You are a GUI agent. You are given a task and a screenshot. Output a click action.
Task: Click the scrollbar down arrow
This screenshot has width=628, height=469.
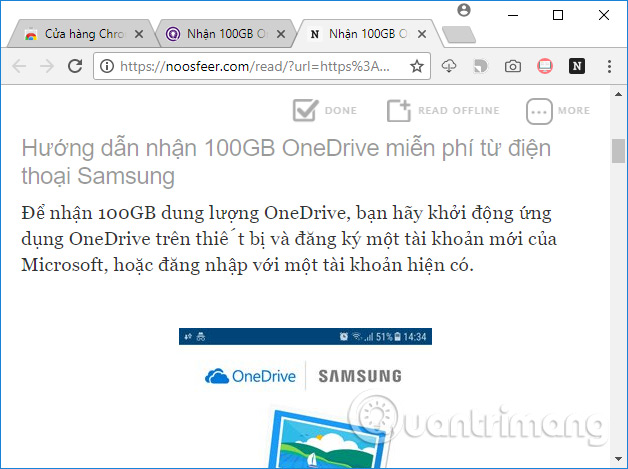click(618, 459)
